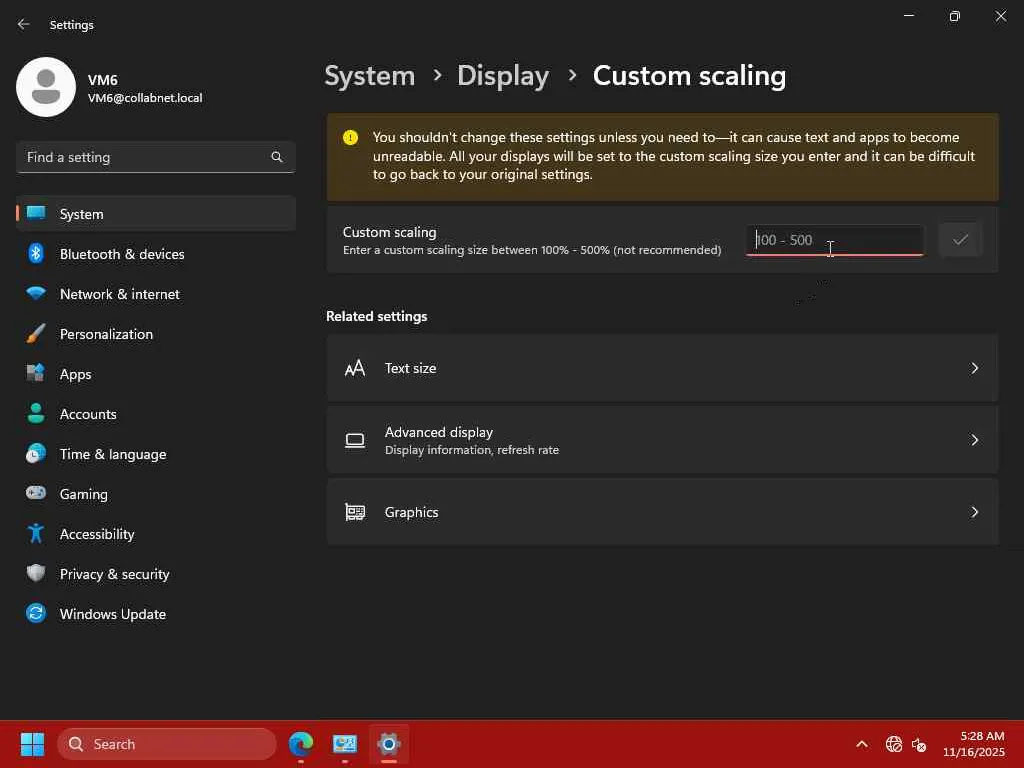Viewport: 1024px width, 768px height.
Task: Launch Microsoft Edge from the taskbar
Action: [301, 744]
